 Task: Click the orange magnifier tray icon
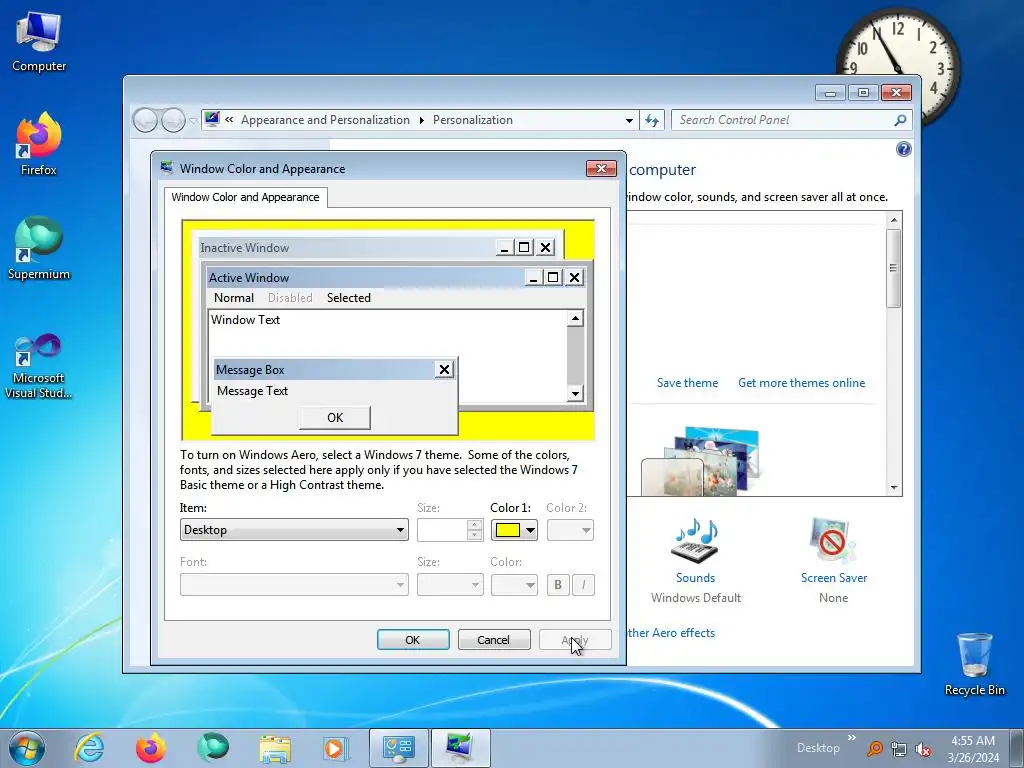875,749
